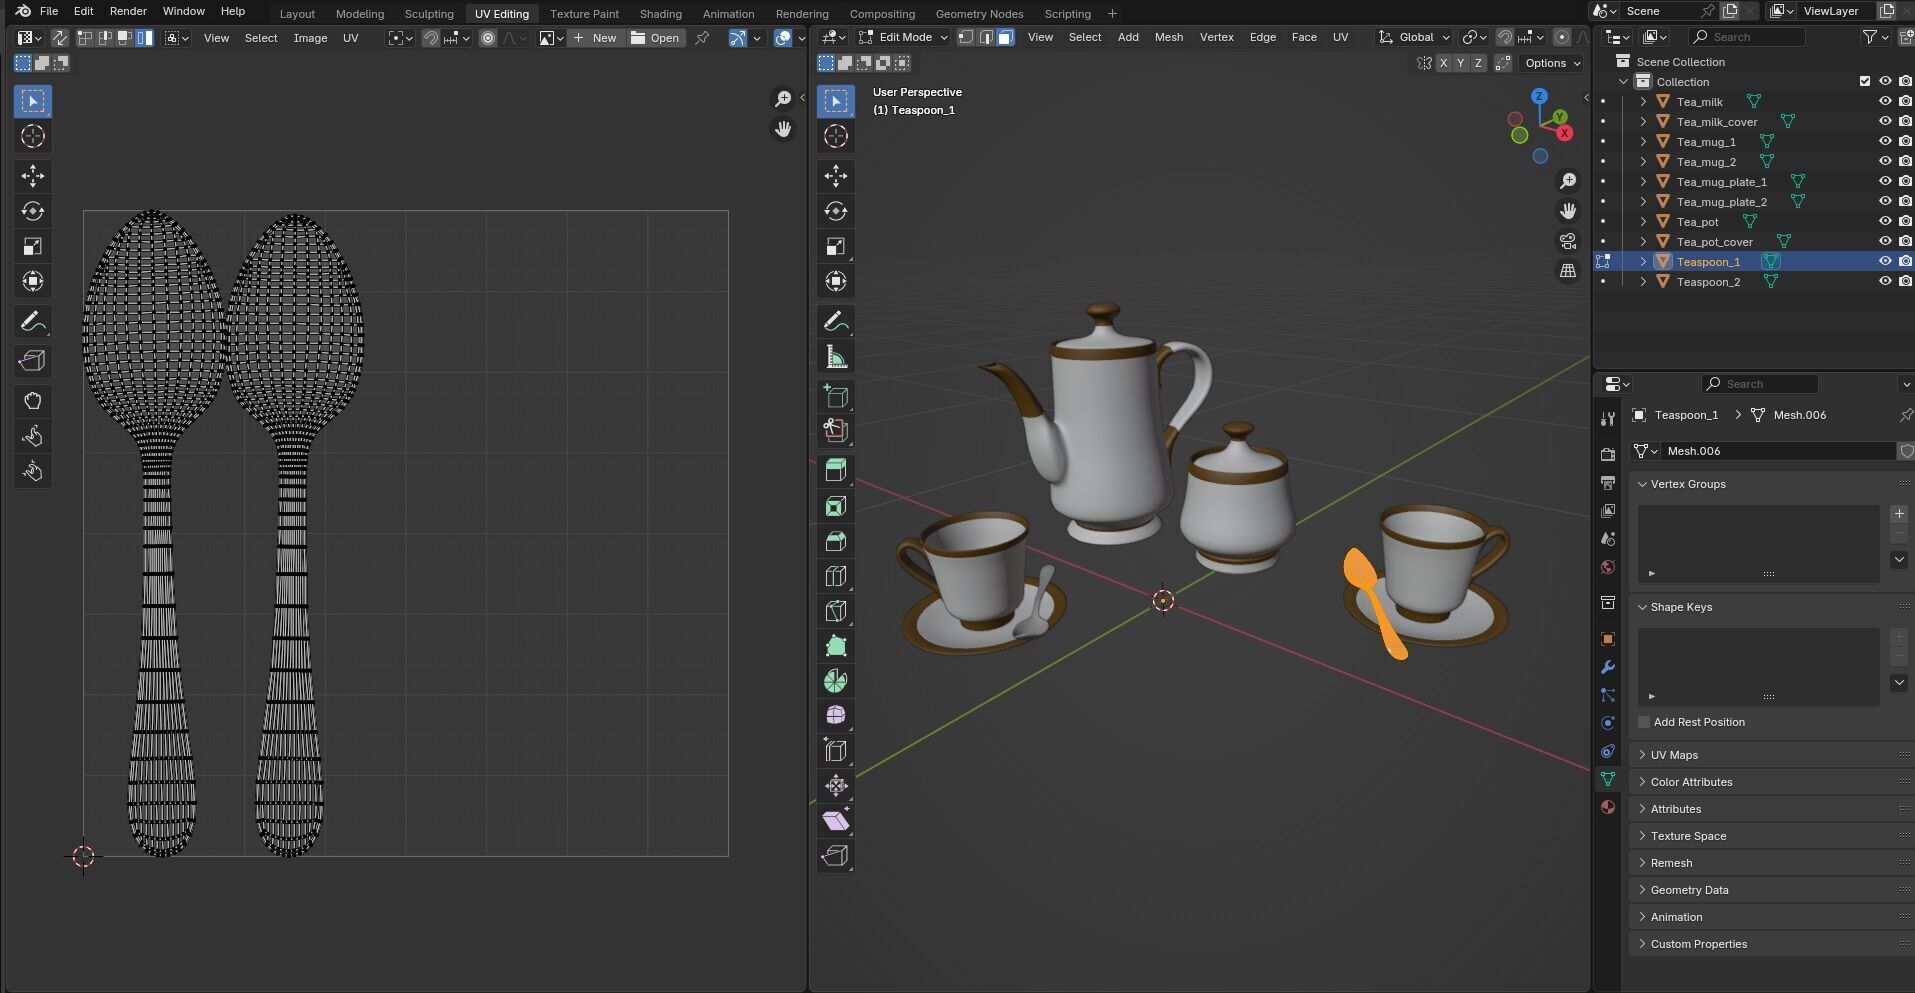Viewport: 1915px width, 993px height.
Task: Add a new vertex group
Action: tap(1899, 514)
